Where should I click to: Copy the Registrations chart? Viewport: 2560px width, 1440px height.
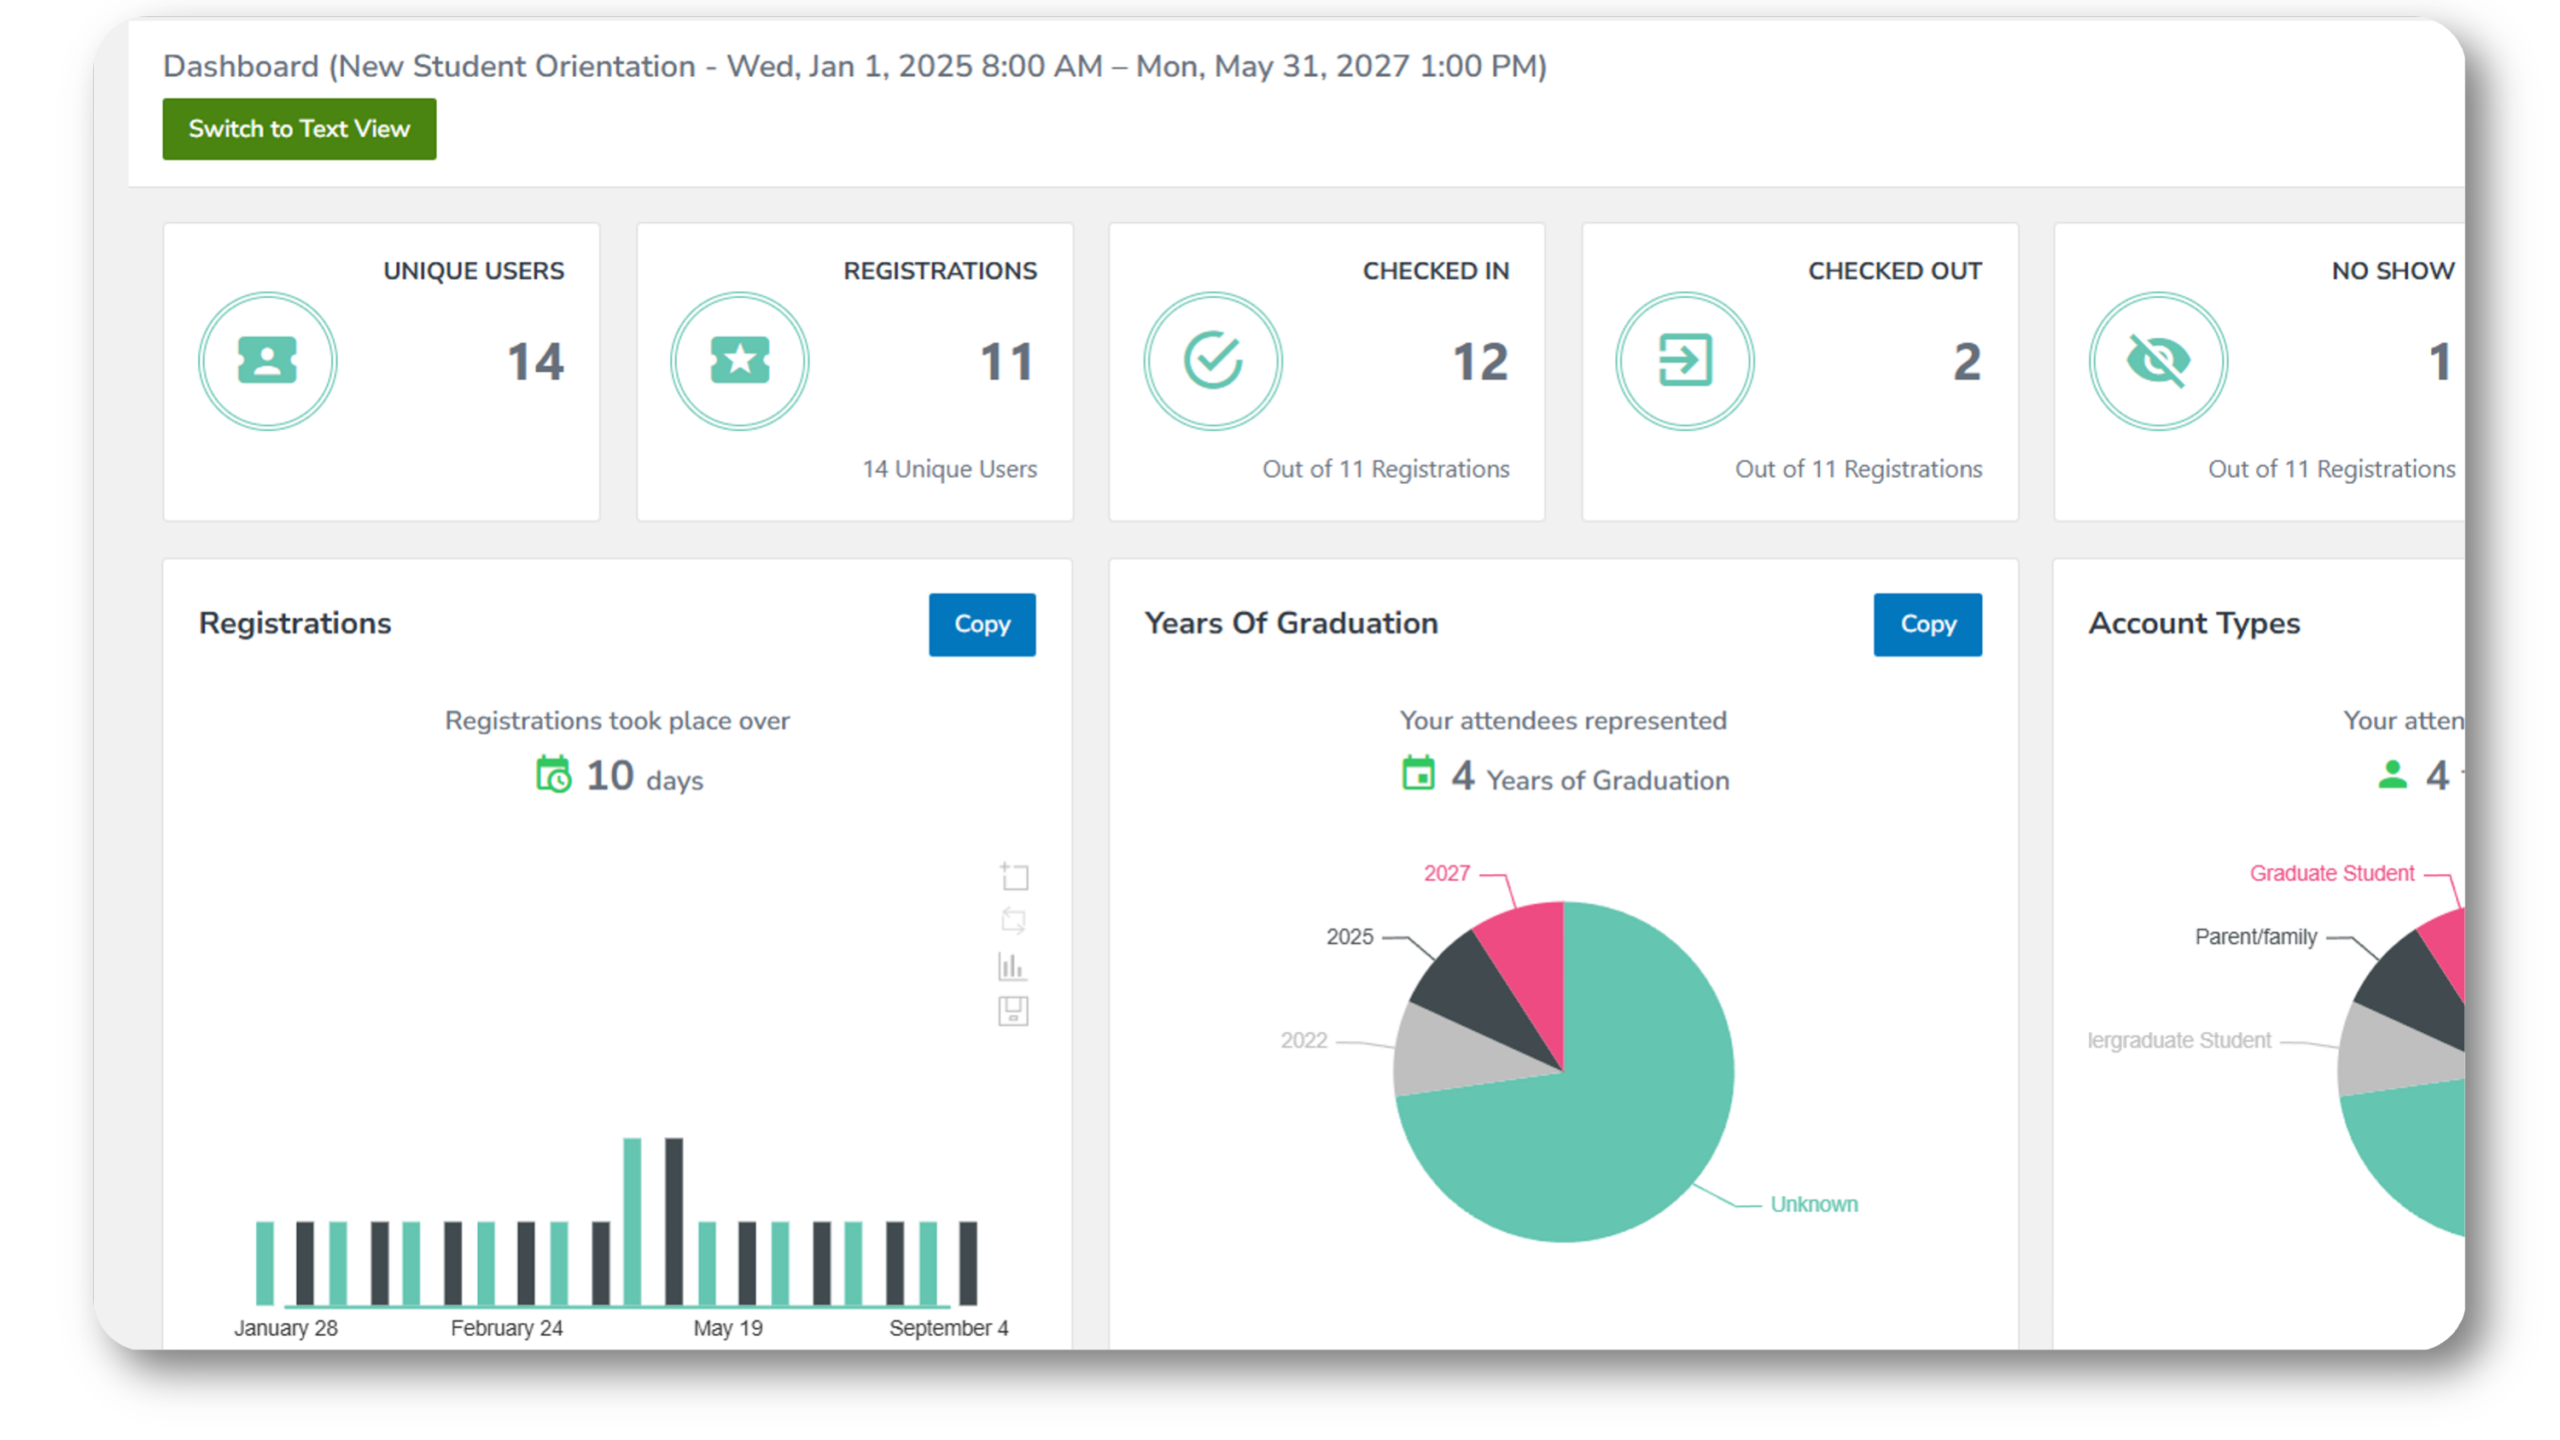point(982,624)
